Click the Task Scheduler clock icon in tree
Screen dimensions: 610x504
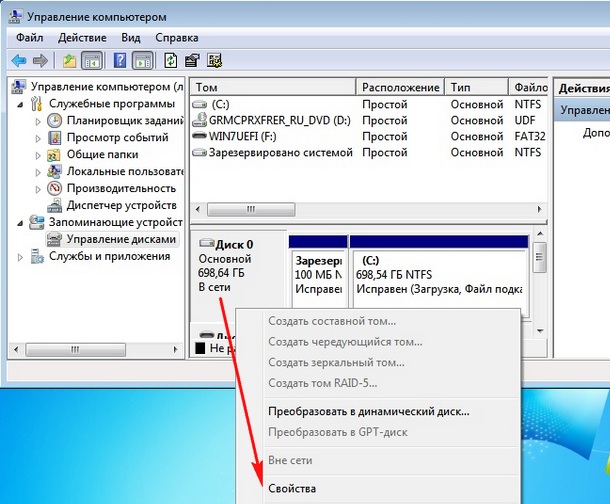(54, 121)
